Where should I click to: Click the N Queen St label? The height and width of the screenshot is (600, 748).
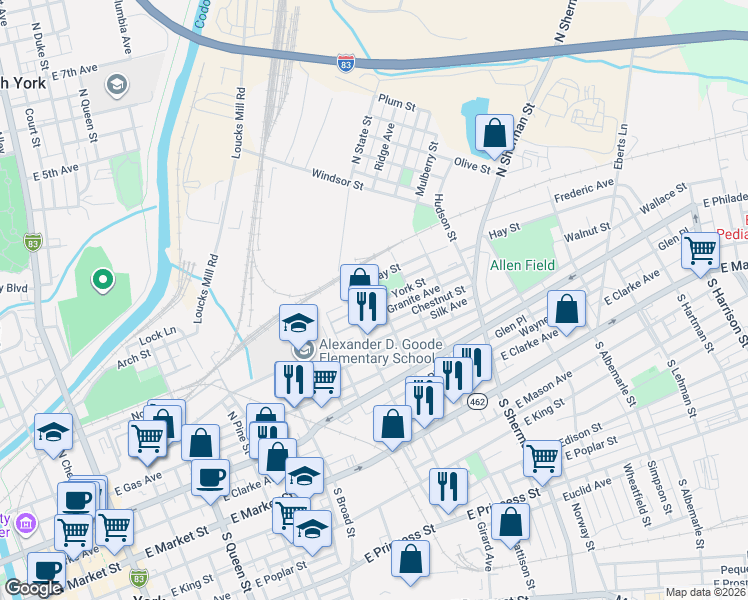87,115
